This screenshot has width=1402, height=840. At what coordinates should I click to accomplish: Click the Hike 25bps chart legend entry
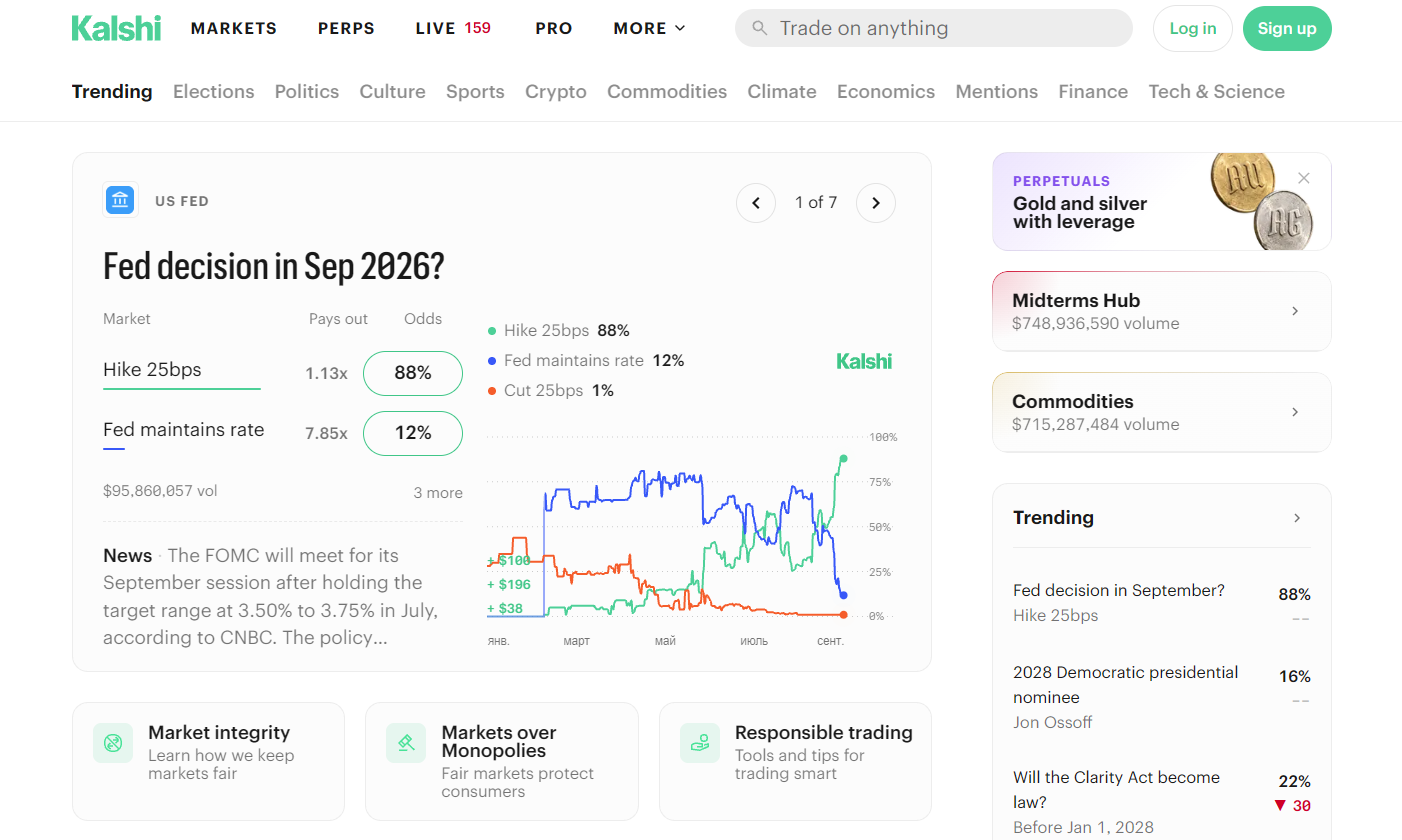pos(558,330)
